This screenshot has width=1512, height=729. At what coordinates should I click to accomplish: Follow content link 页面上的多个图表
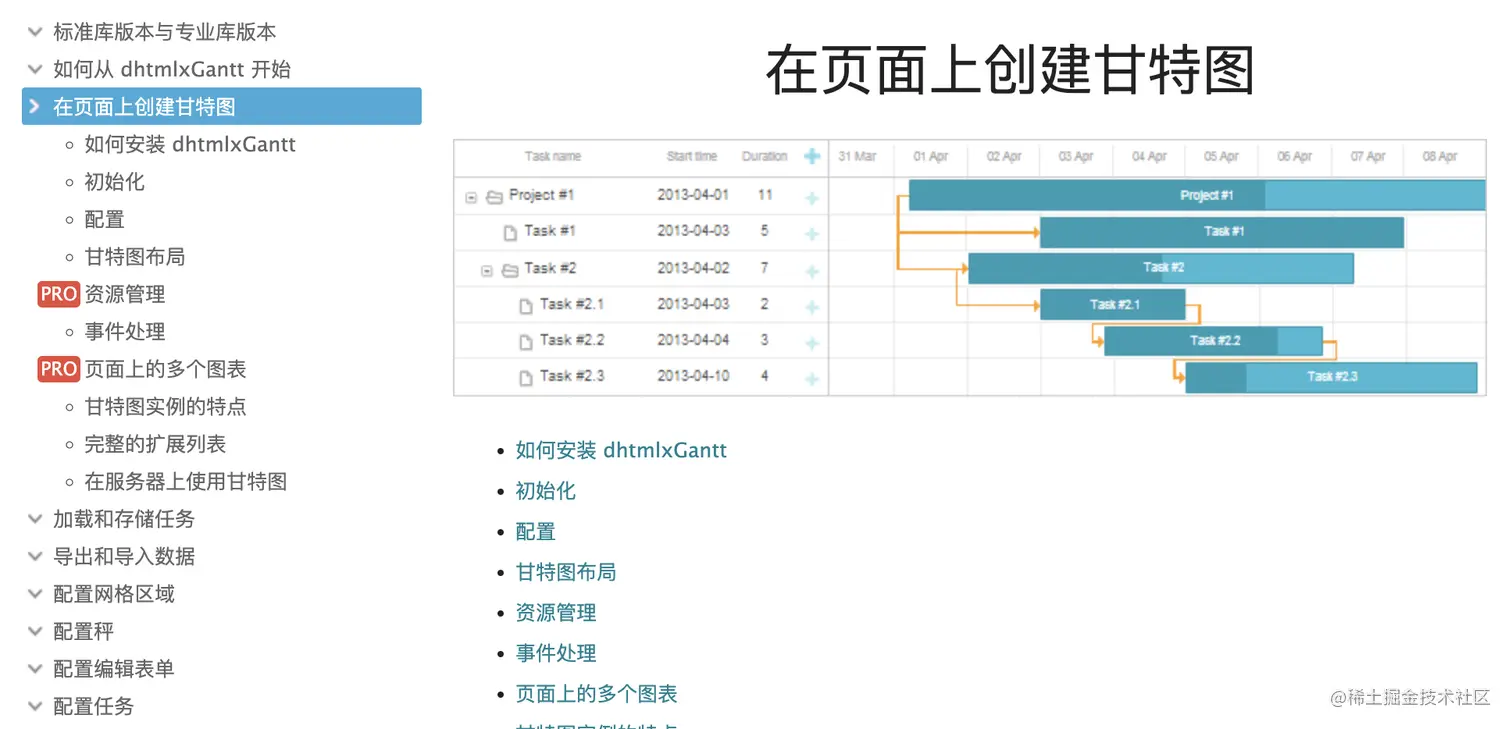pos(597,694)
